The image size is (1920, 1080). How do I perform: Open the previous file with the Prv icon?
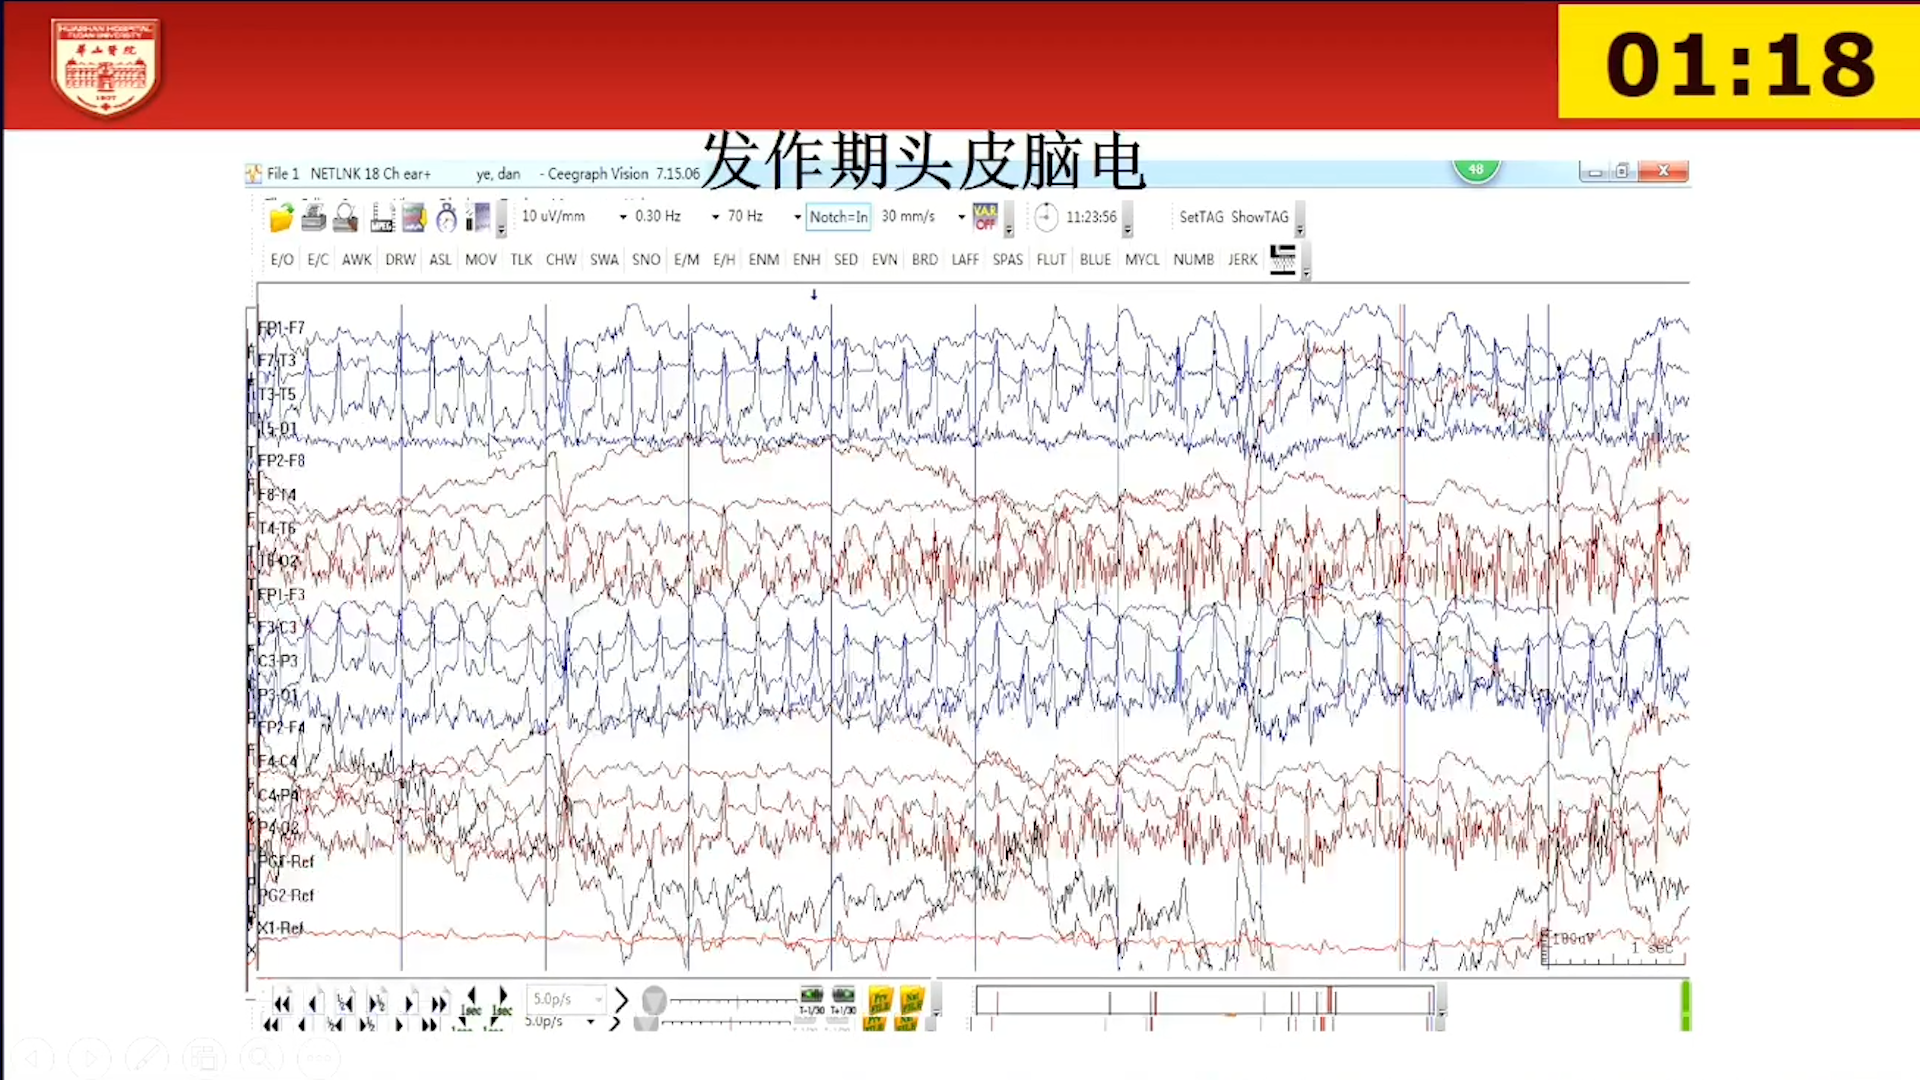[x=879, y=1000]
